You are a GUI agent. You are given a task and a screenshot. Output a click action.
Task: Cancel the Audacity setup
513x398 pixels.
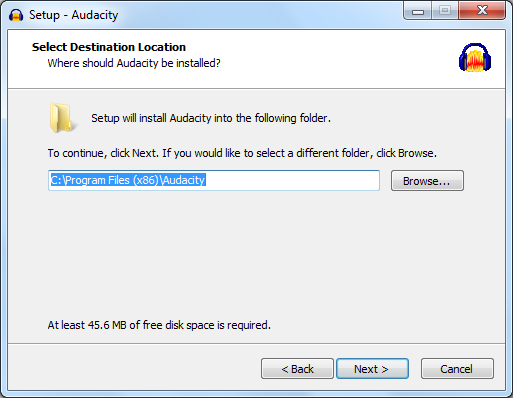coord(457,369)
